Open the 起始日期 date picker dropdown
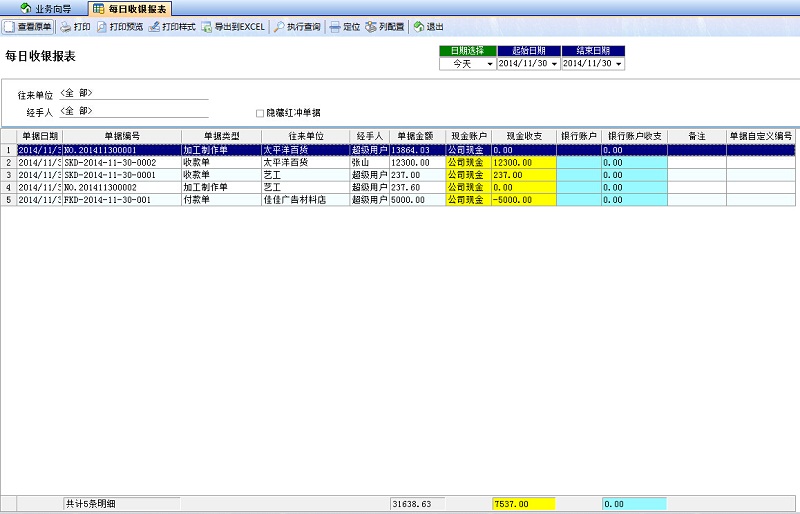The image size is (800, 514). coord(554,64)
